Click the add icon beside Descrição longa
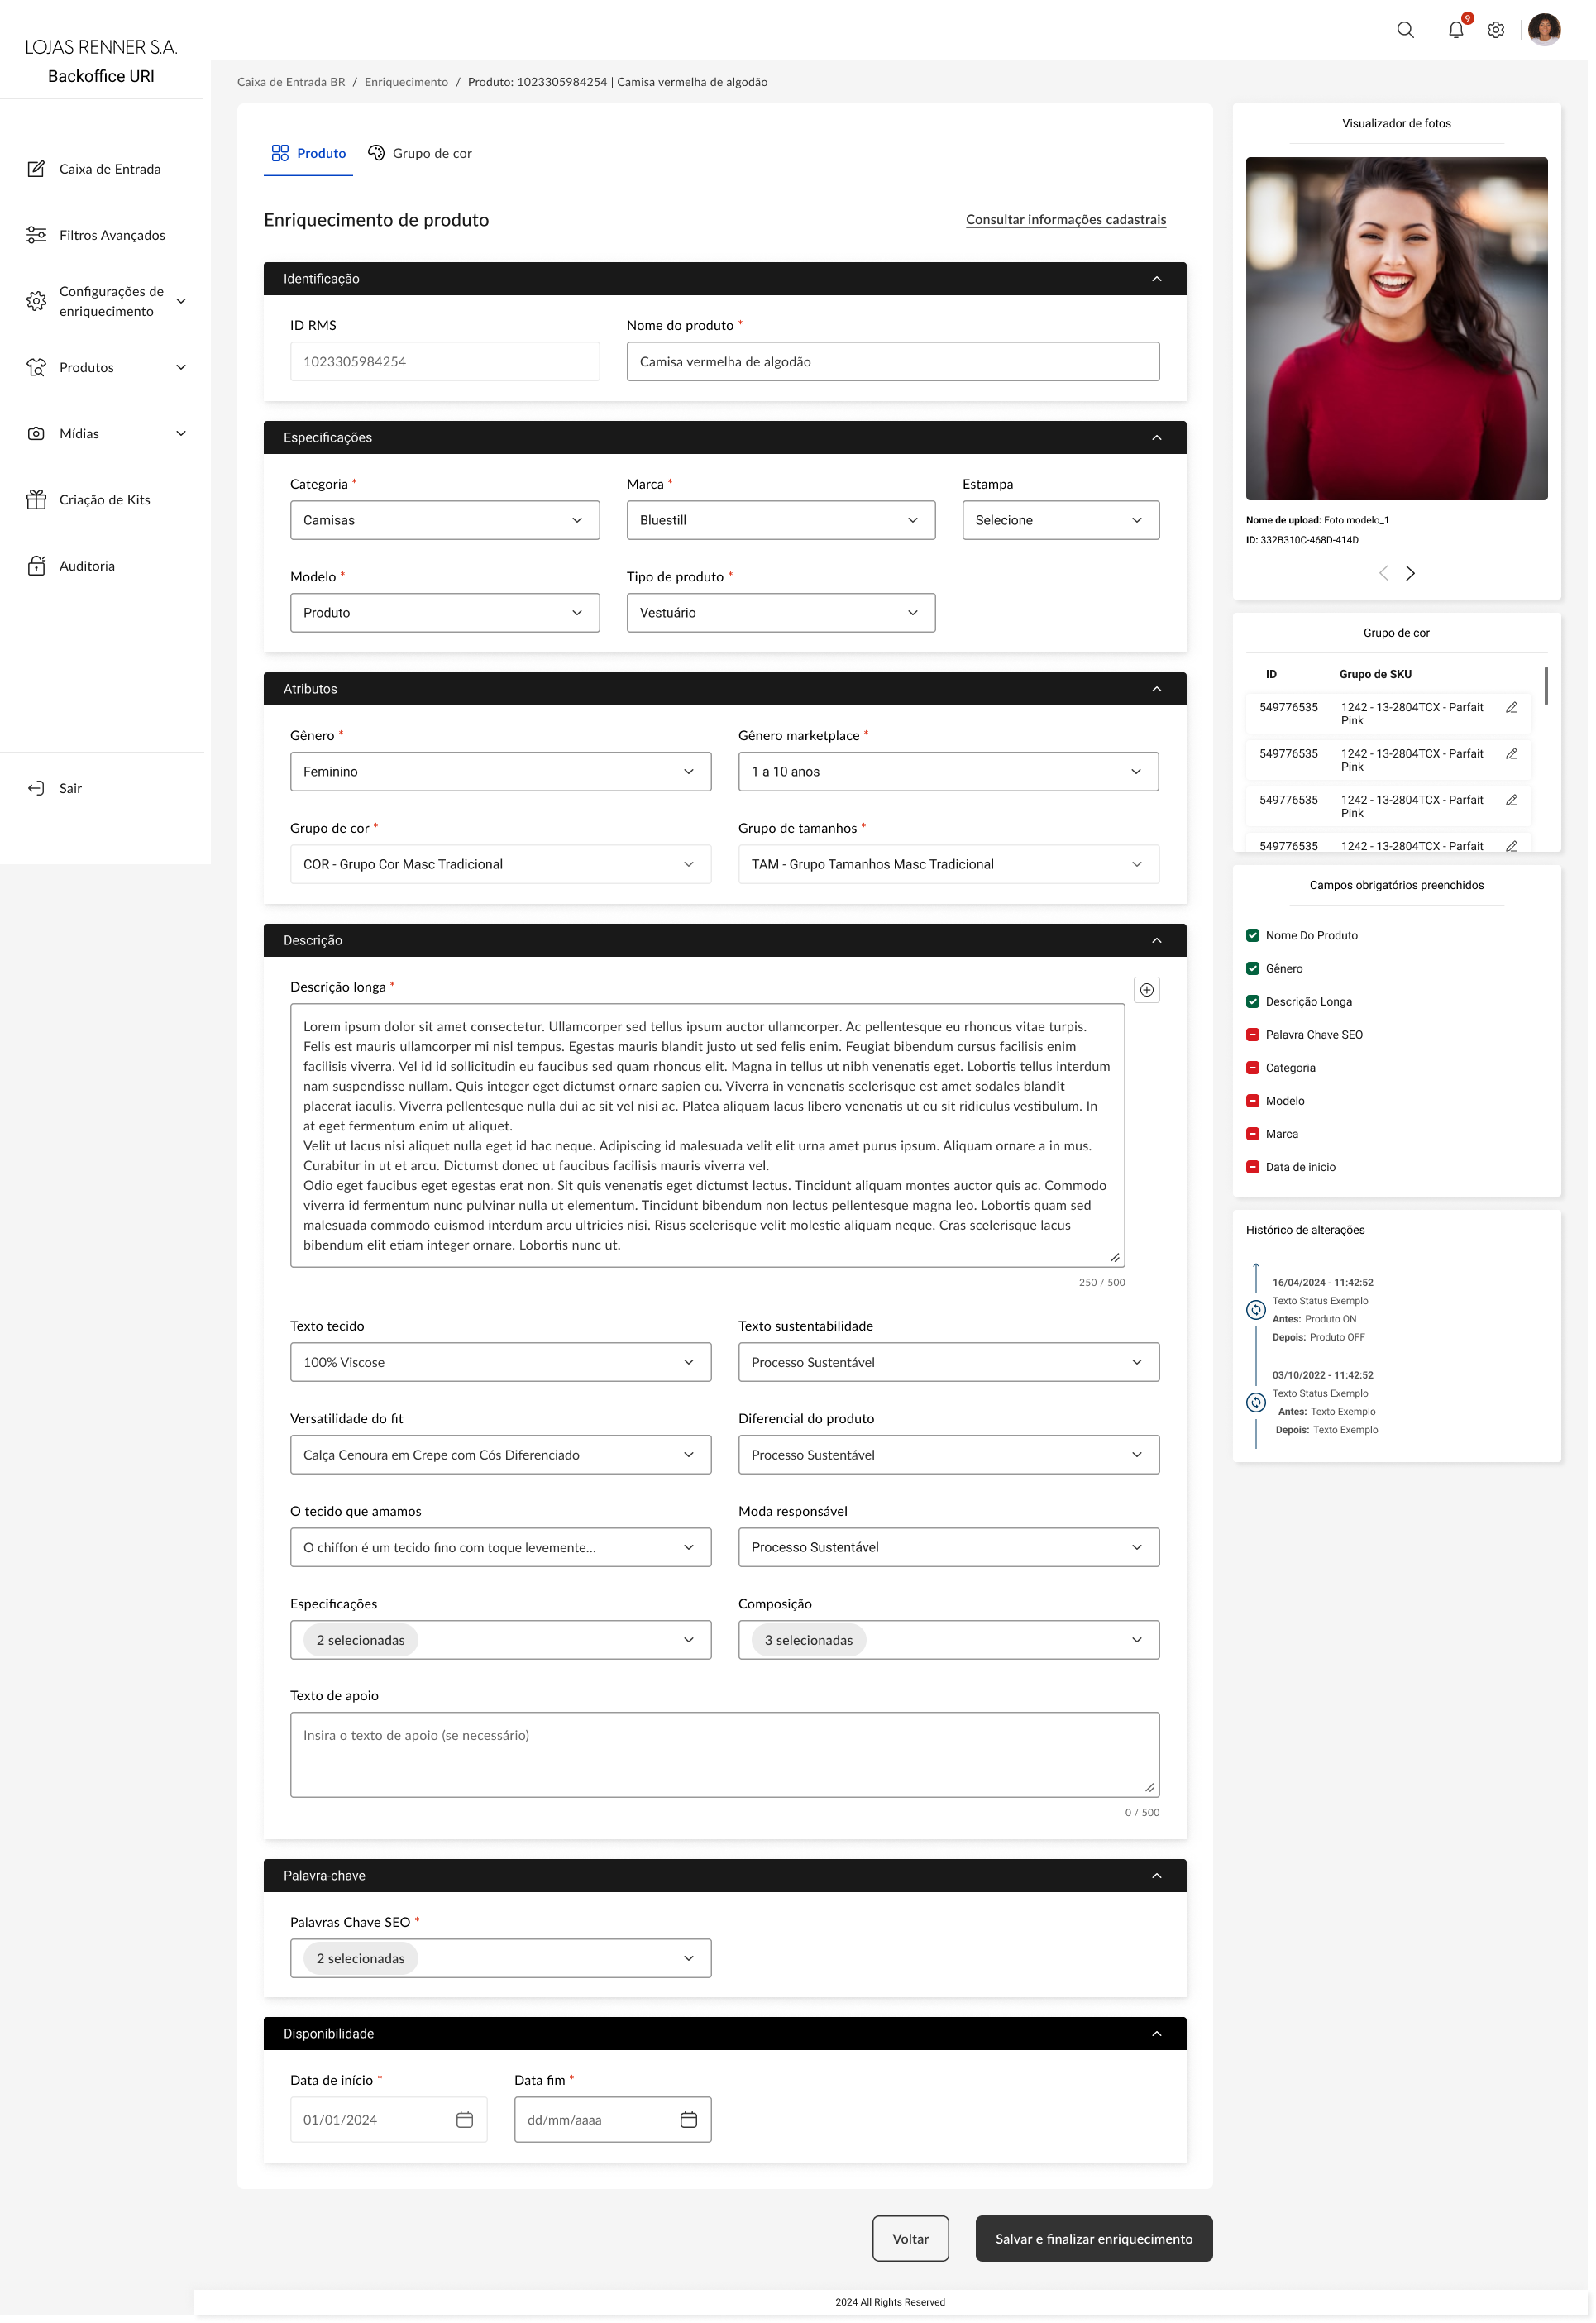Screen dimensions: 1596x2323 (1146, 989)
